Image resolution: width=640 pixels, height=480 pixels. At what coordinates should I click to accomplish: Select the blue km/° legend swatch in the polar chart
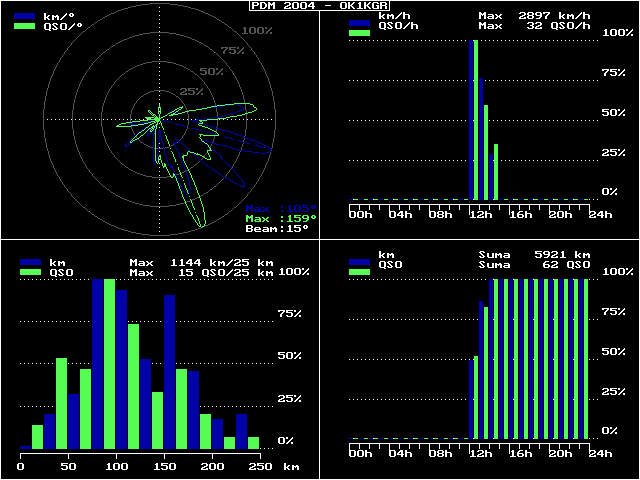(x=24, y=16)
